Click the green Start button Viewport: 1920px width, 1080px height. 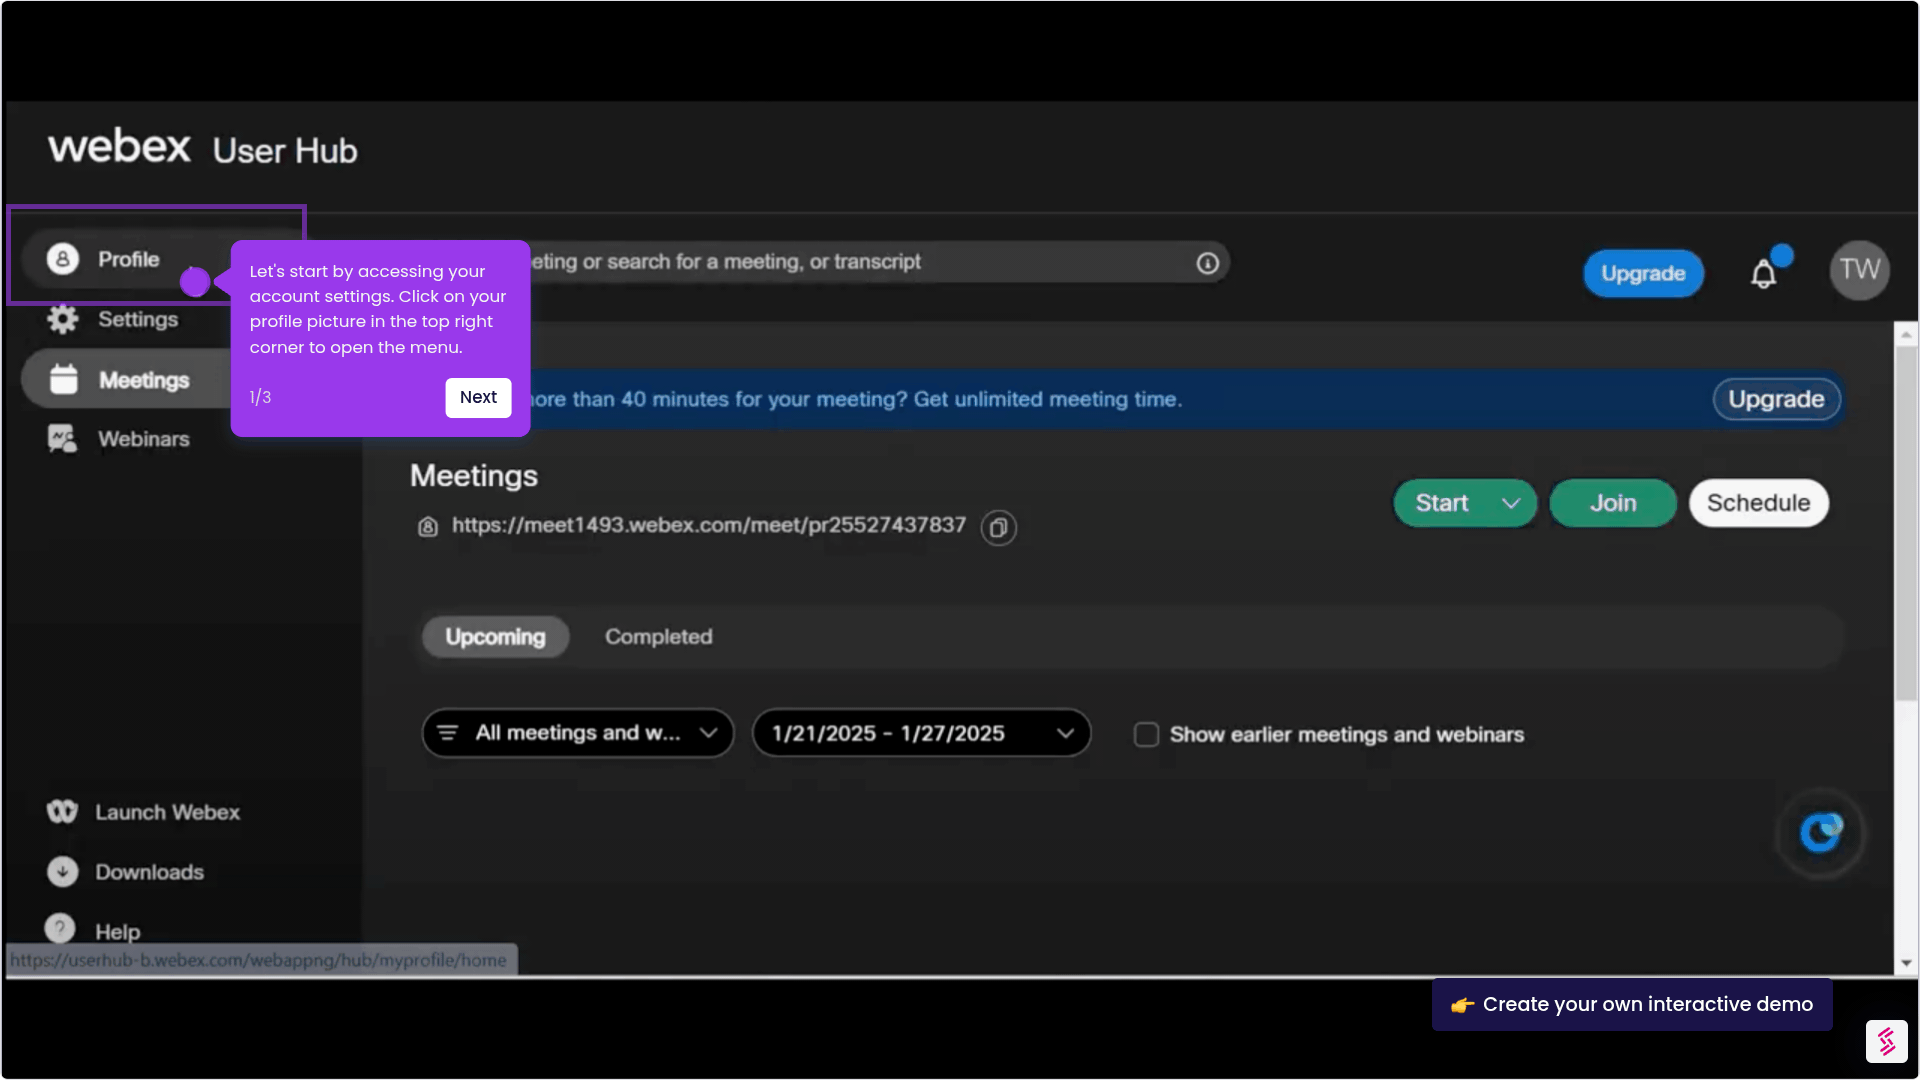[x=1442, y=503]
